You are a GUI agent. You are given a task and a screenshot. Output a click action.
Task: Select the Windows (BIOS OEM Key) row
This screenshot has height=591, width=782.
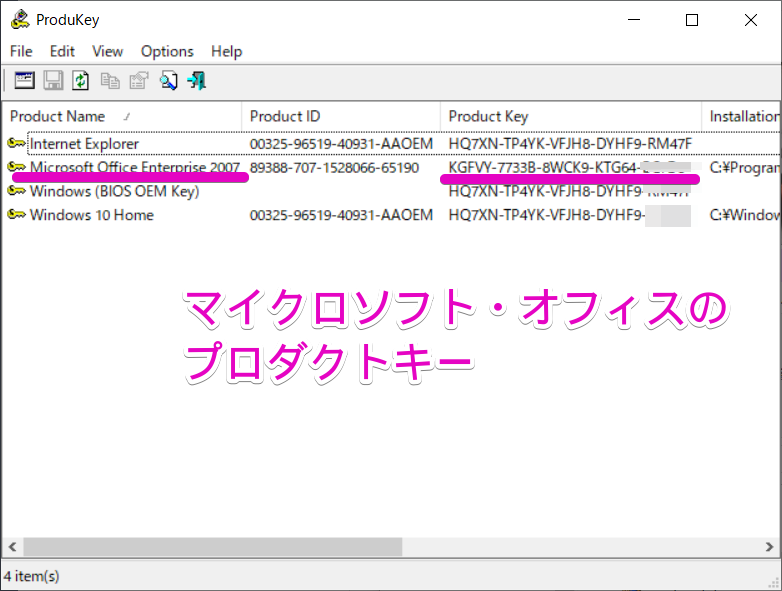pyautogui.click(x=391, y=191)
